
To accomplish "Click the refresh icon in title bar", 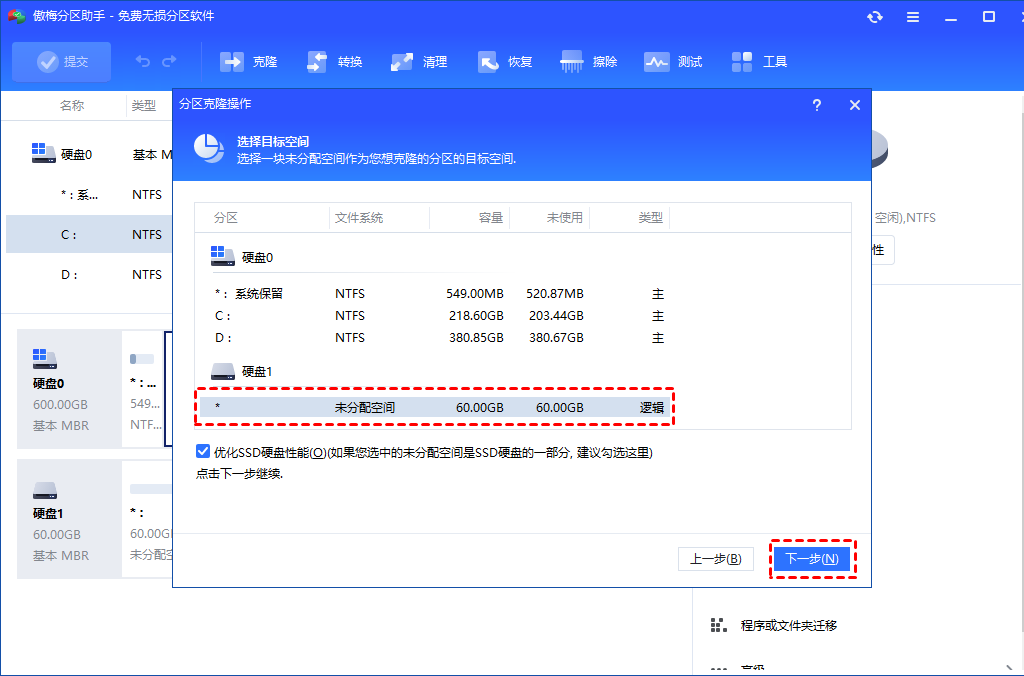I will click(x=874, y=17).
